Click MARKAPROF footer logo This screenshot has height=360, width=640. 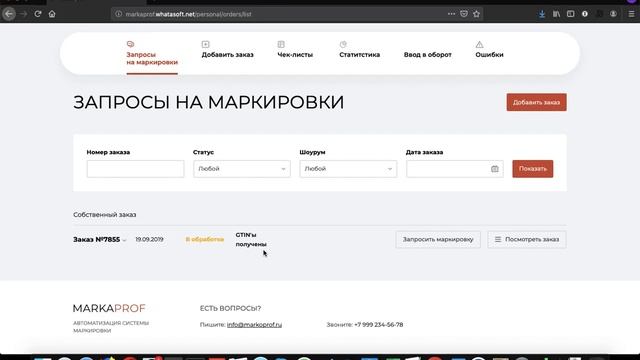(x=109, y=308)
